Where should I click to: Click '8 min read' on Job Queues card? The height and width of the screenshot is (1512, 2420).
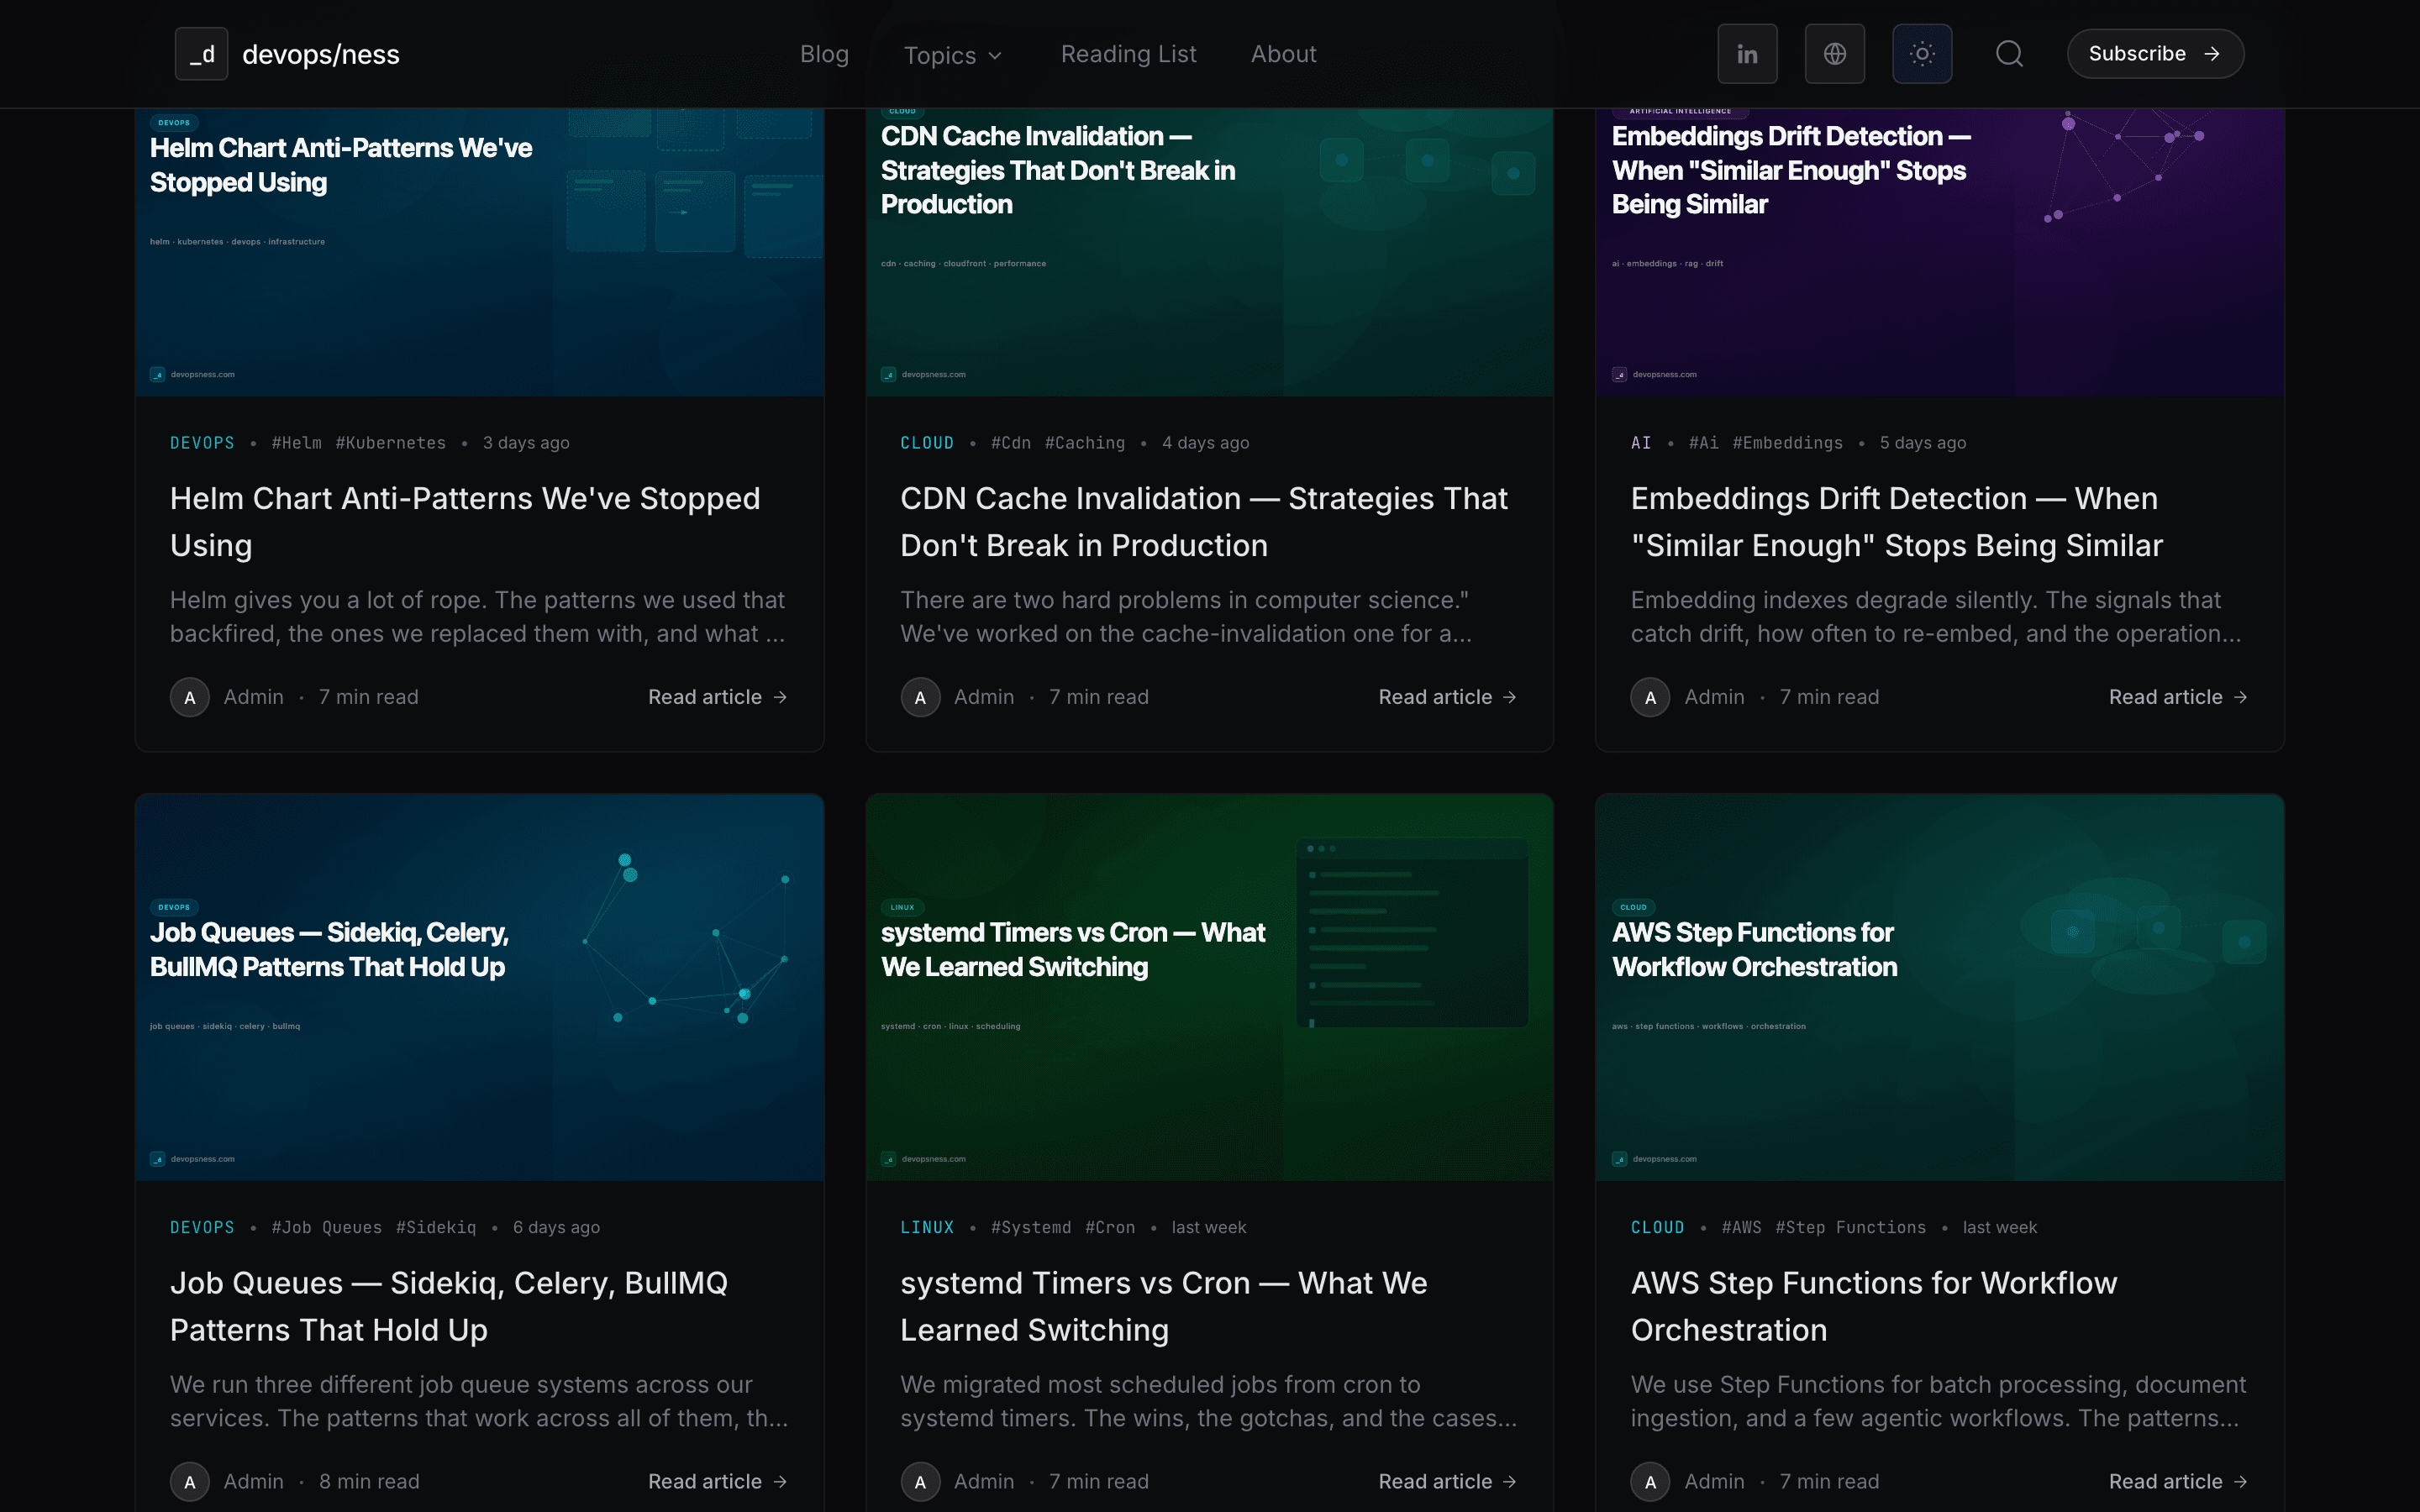(369, 1482)
